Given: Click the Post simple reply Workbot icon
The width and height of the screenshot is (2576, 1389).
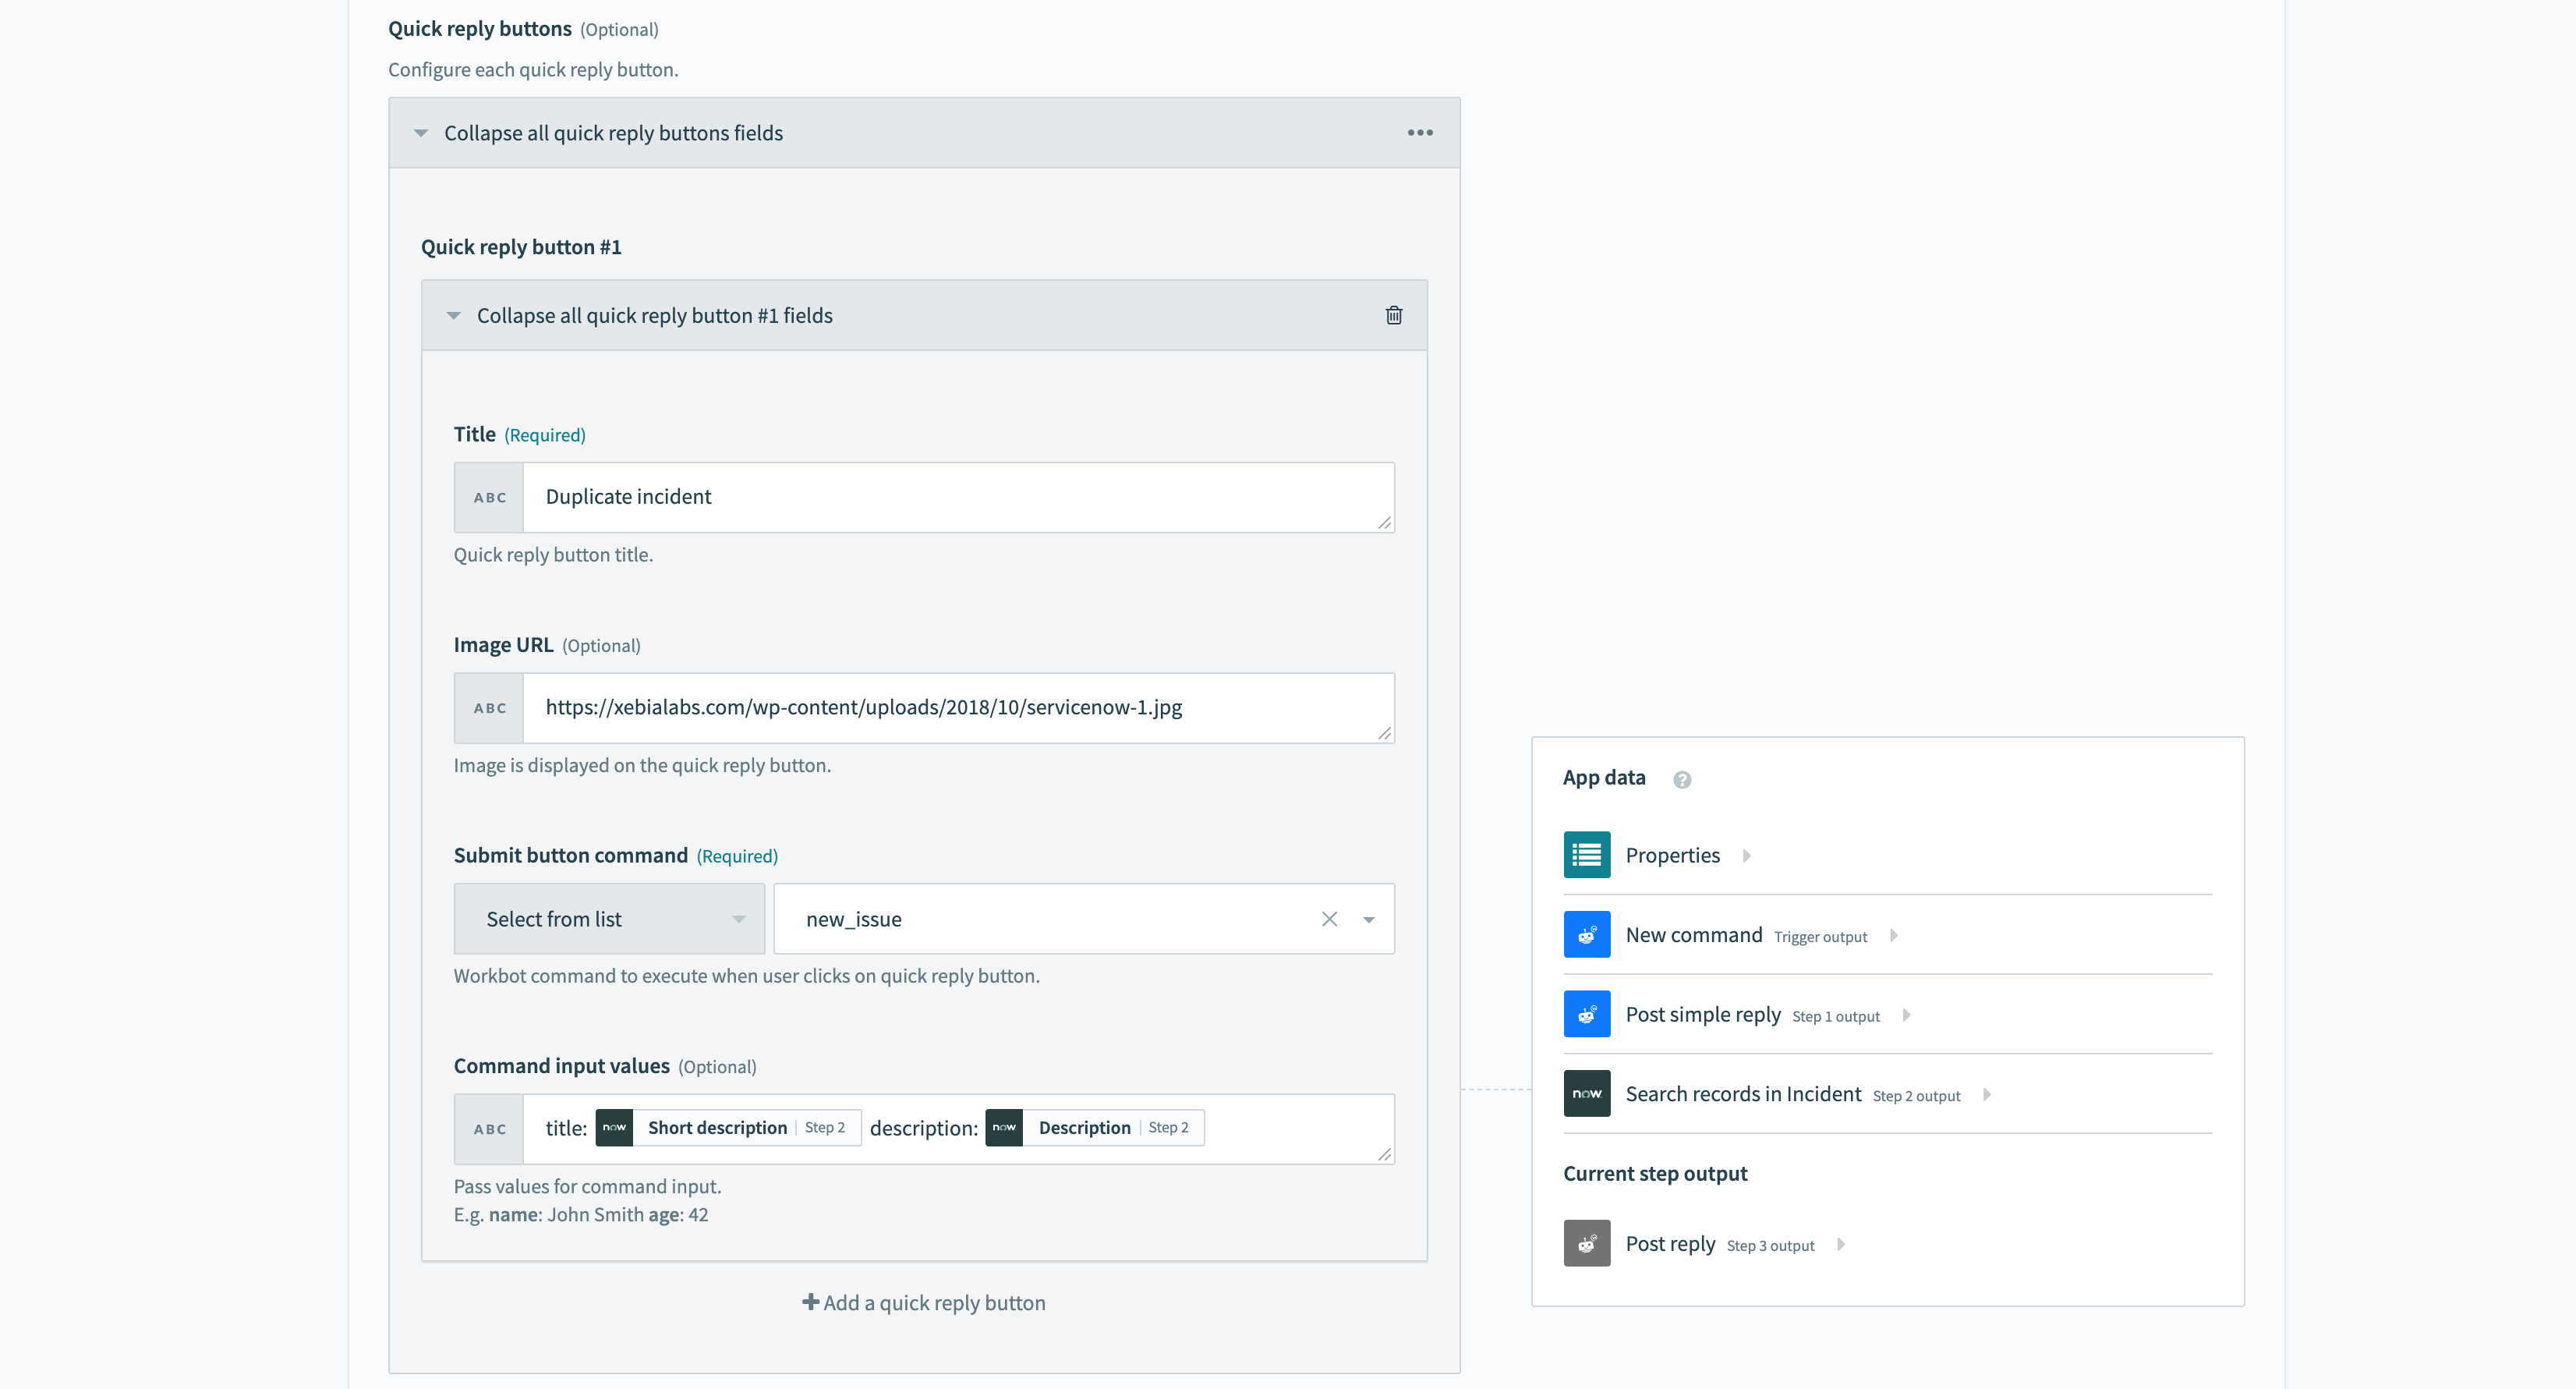Looking at the screenshot, I should coord(1586,1014).
